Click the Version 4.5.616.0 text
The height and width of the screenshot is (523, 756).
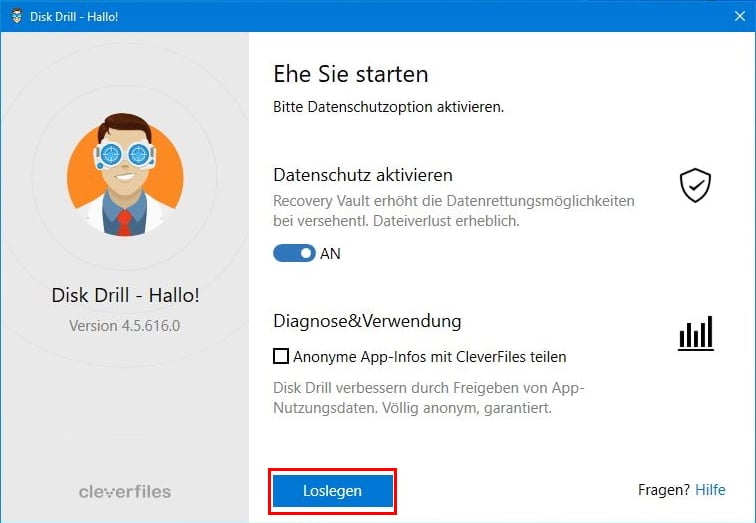point(124,326)
